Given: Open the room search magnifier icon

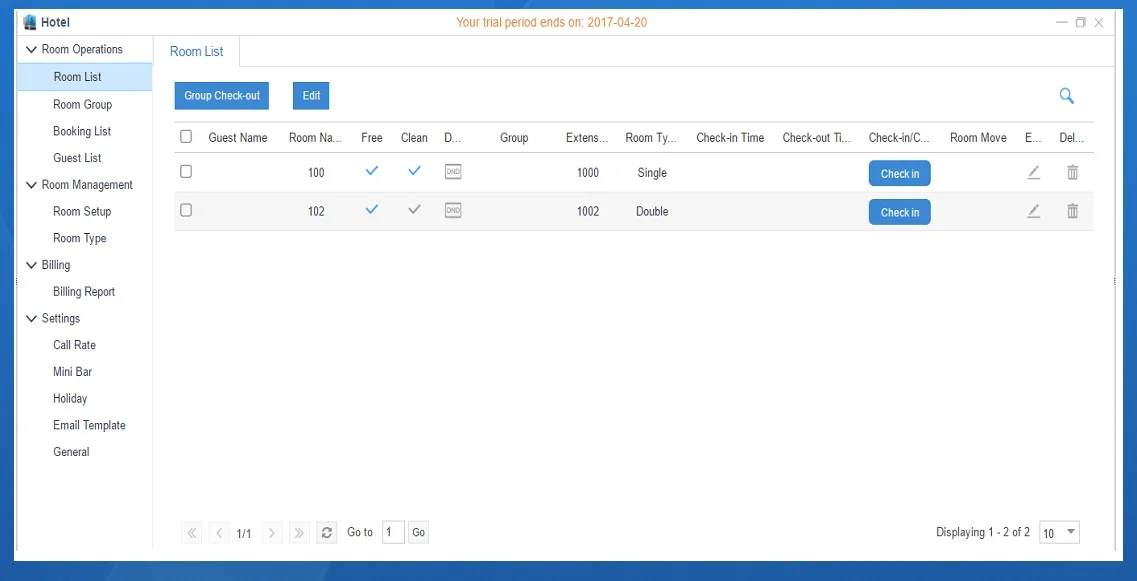Looking at the screenshot, I should click(x=1066, y=96).
